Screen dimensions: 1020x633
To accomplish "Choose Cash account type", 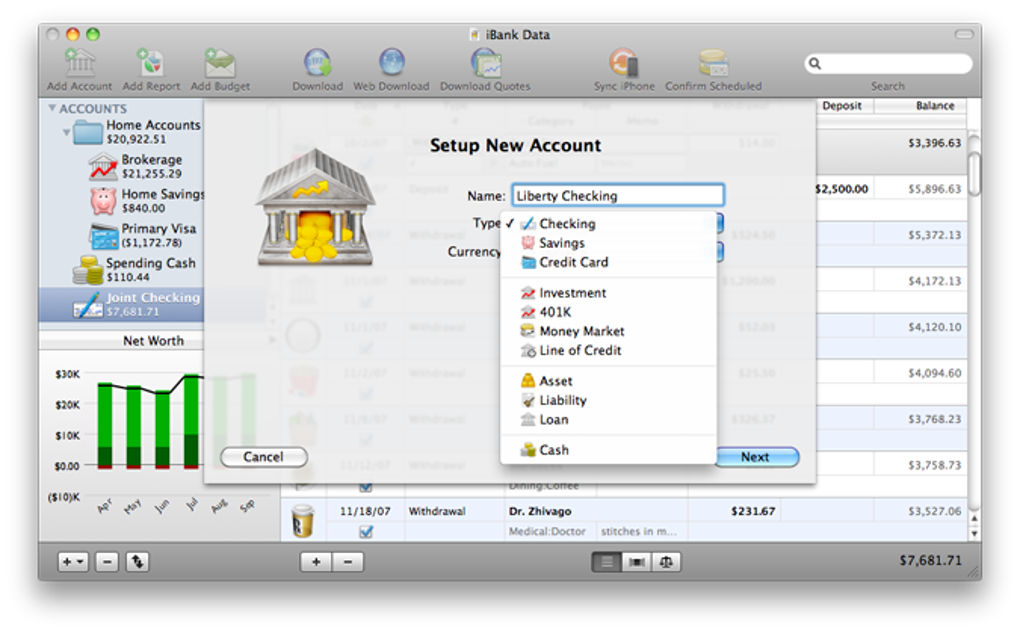I will tap(608, 450).
